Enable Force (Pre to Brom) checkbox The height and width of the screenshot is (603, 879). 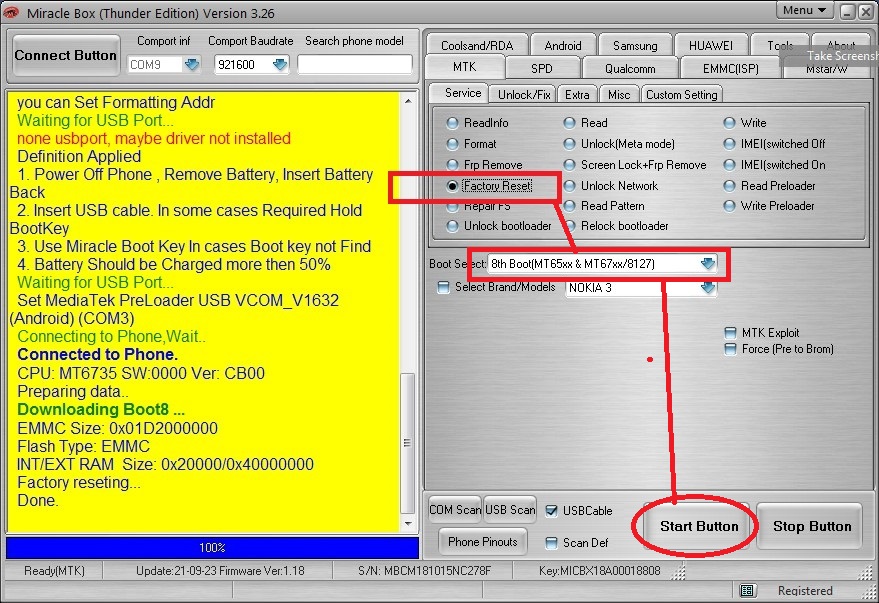[x=730, y=349]
